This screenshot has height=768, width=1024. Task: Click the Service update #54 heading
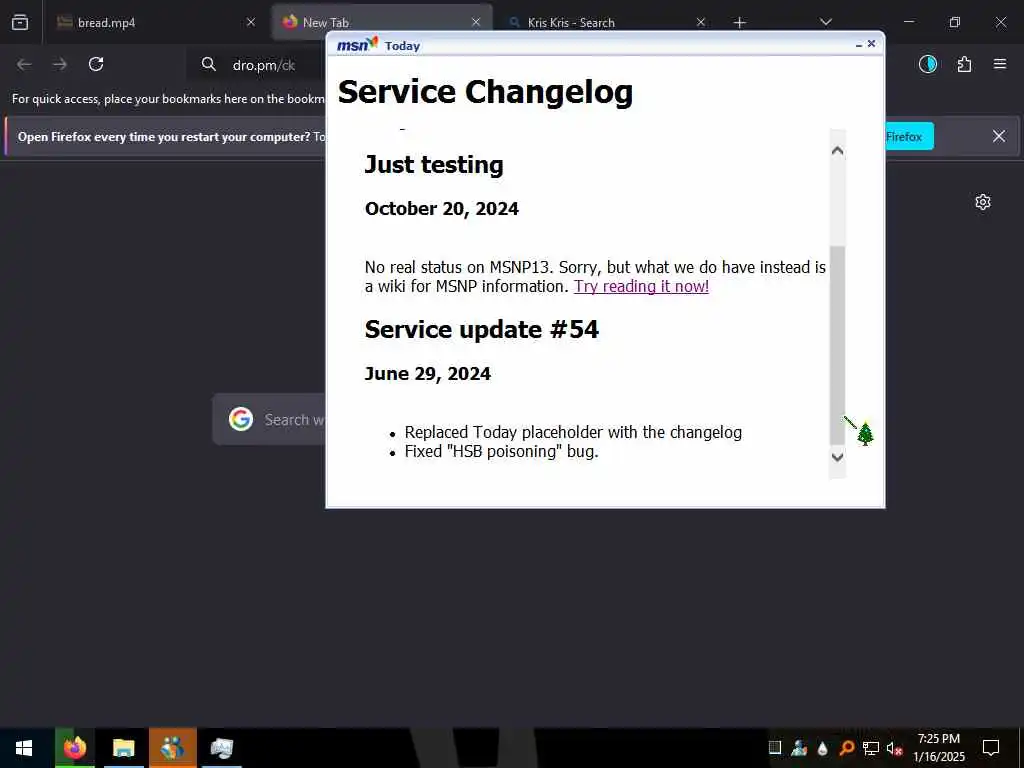482,329
